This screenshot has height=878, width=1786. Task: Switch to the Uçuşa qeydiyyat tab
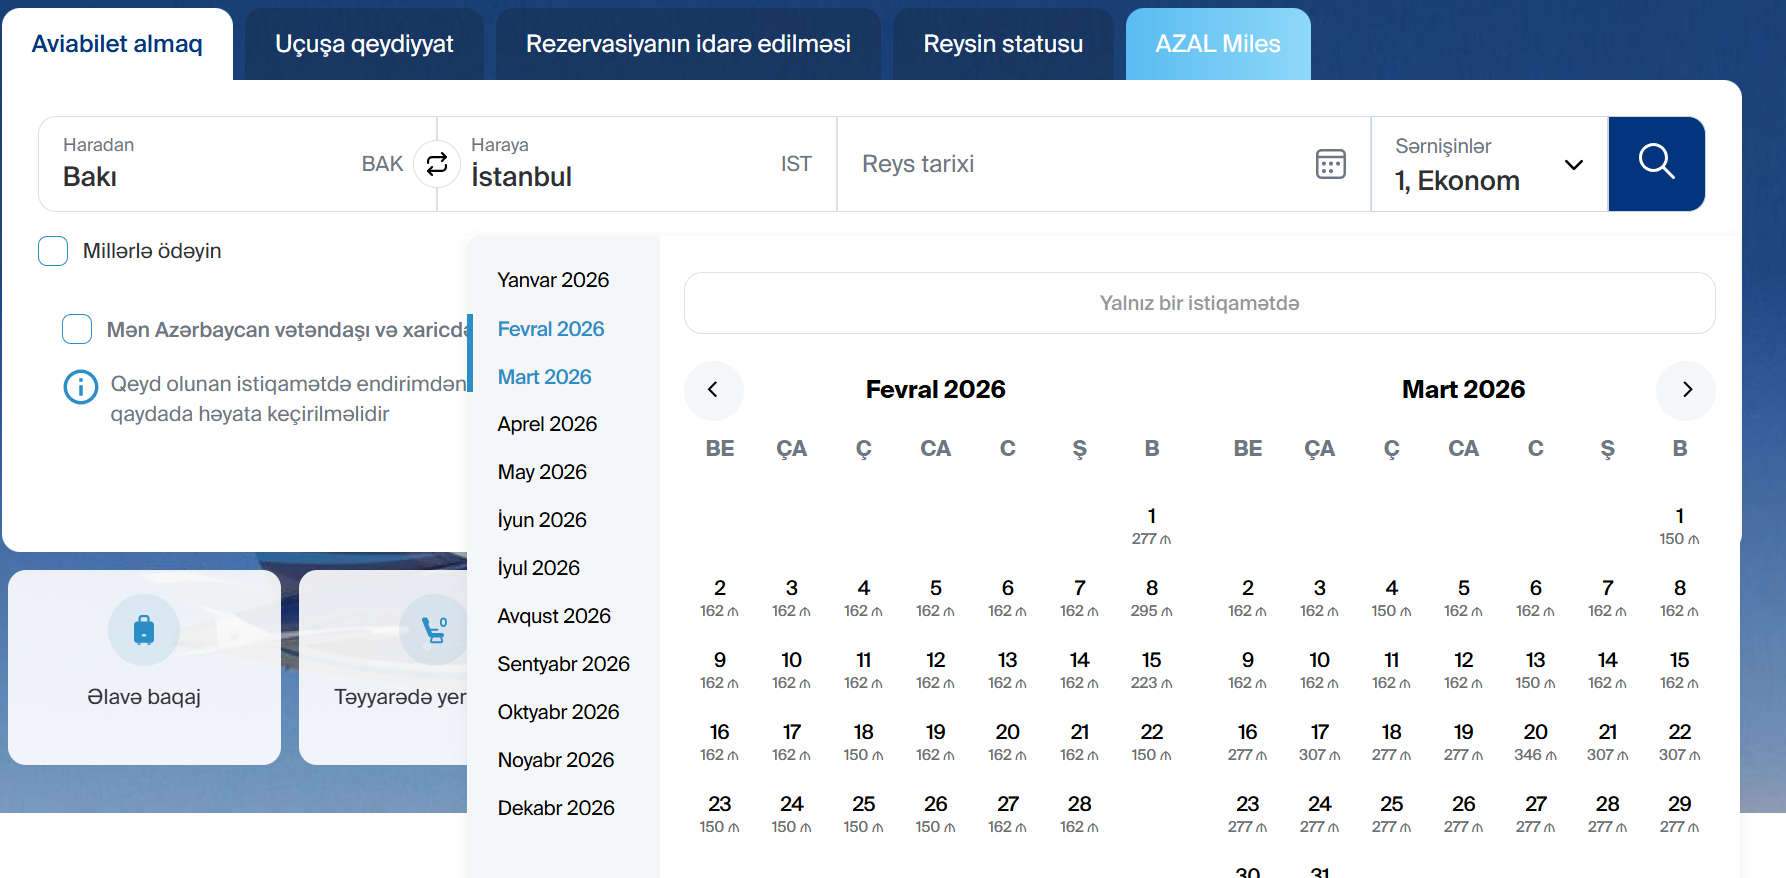364,44
